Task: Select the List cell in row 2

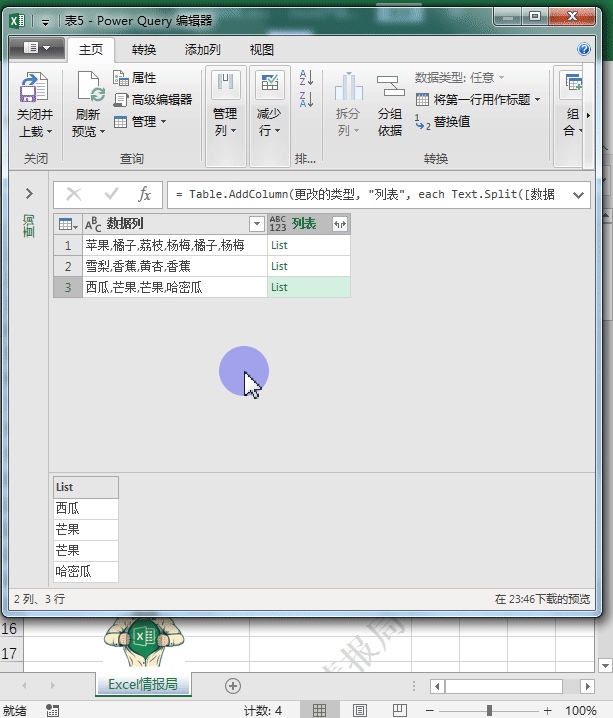Action: [x=308, y=266]
